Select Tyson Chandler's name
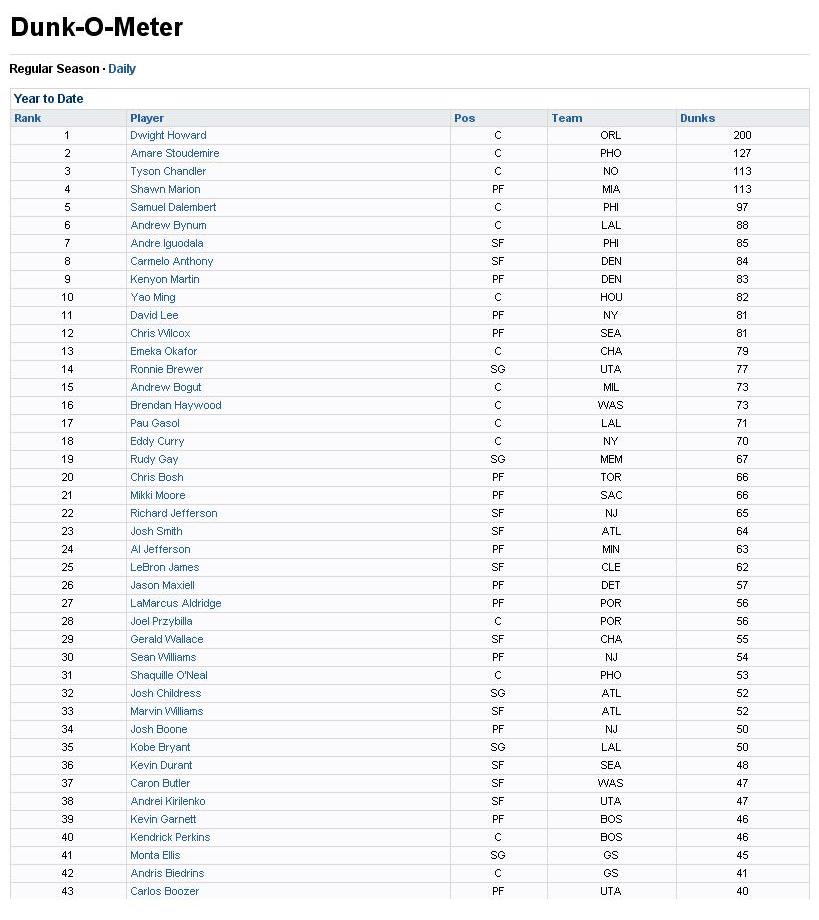This screenshot has width=819, height=920. click(x=168, y=171)
